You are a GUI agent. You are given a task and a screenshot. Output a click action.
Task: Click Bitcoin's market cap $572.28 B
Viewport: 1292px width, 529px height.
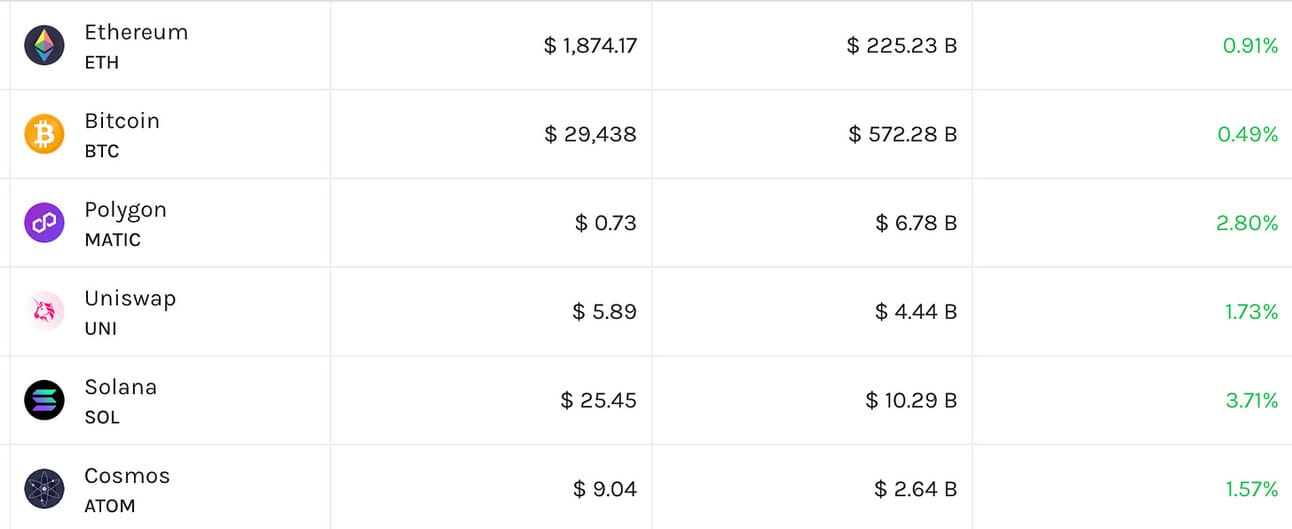(x=902, y=134)
